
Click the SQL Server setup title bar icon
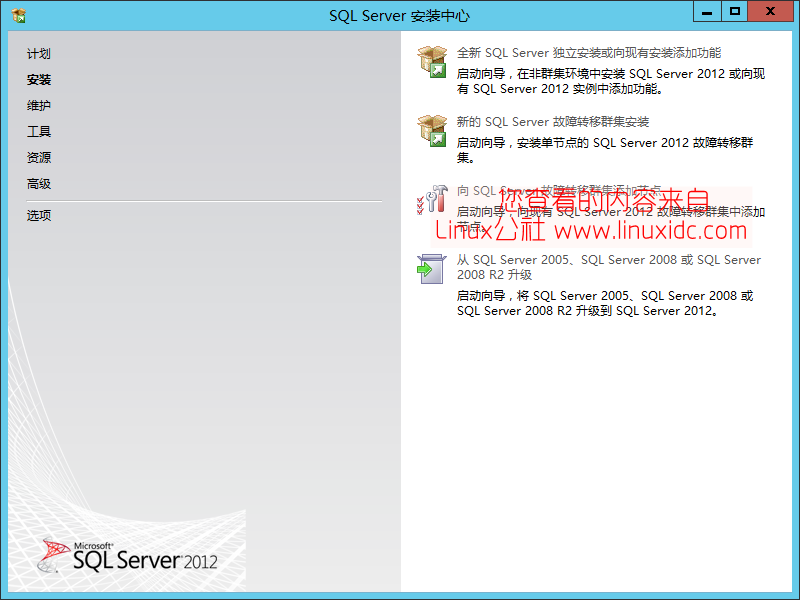pyautogui.click(x=18, y=15)
